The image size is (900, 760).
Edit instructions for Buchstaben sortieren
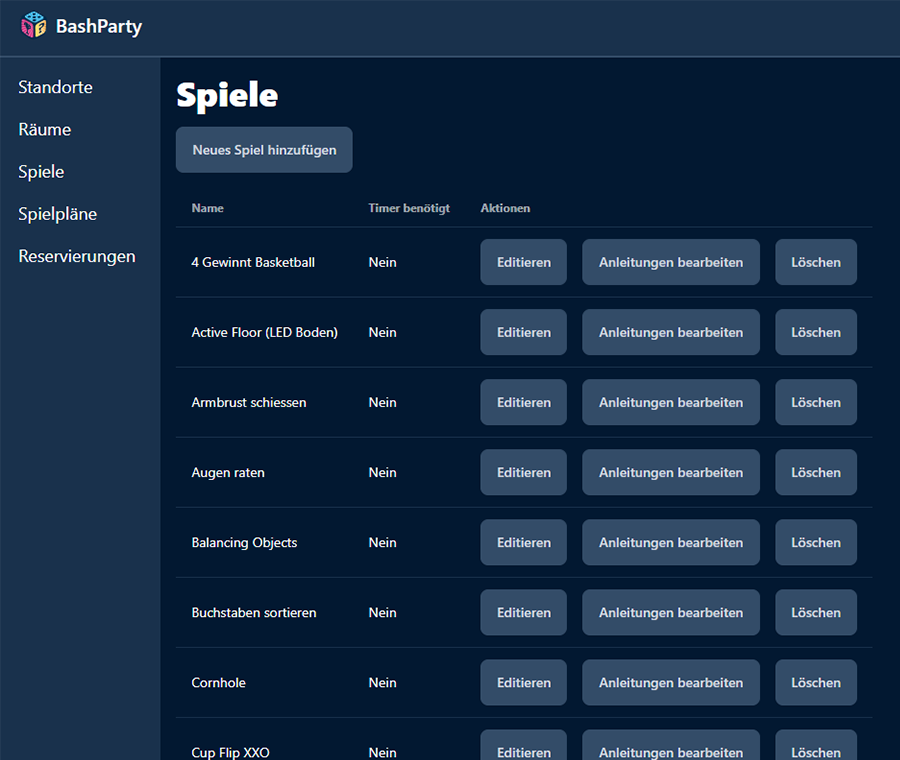click(x=670, y=612)
